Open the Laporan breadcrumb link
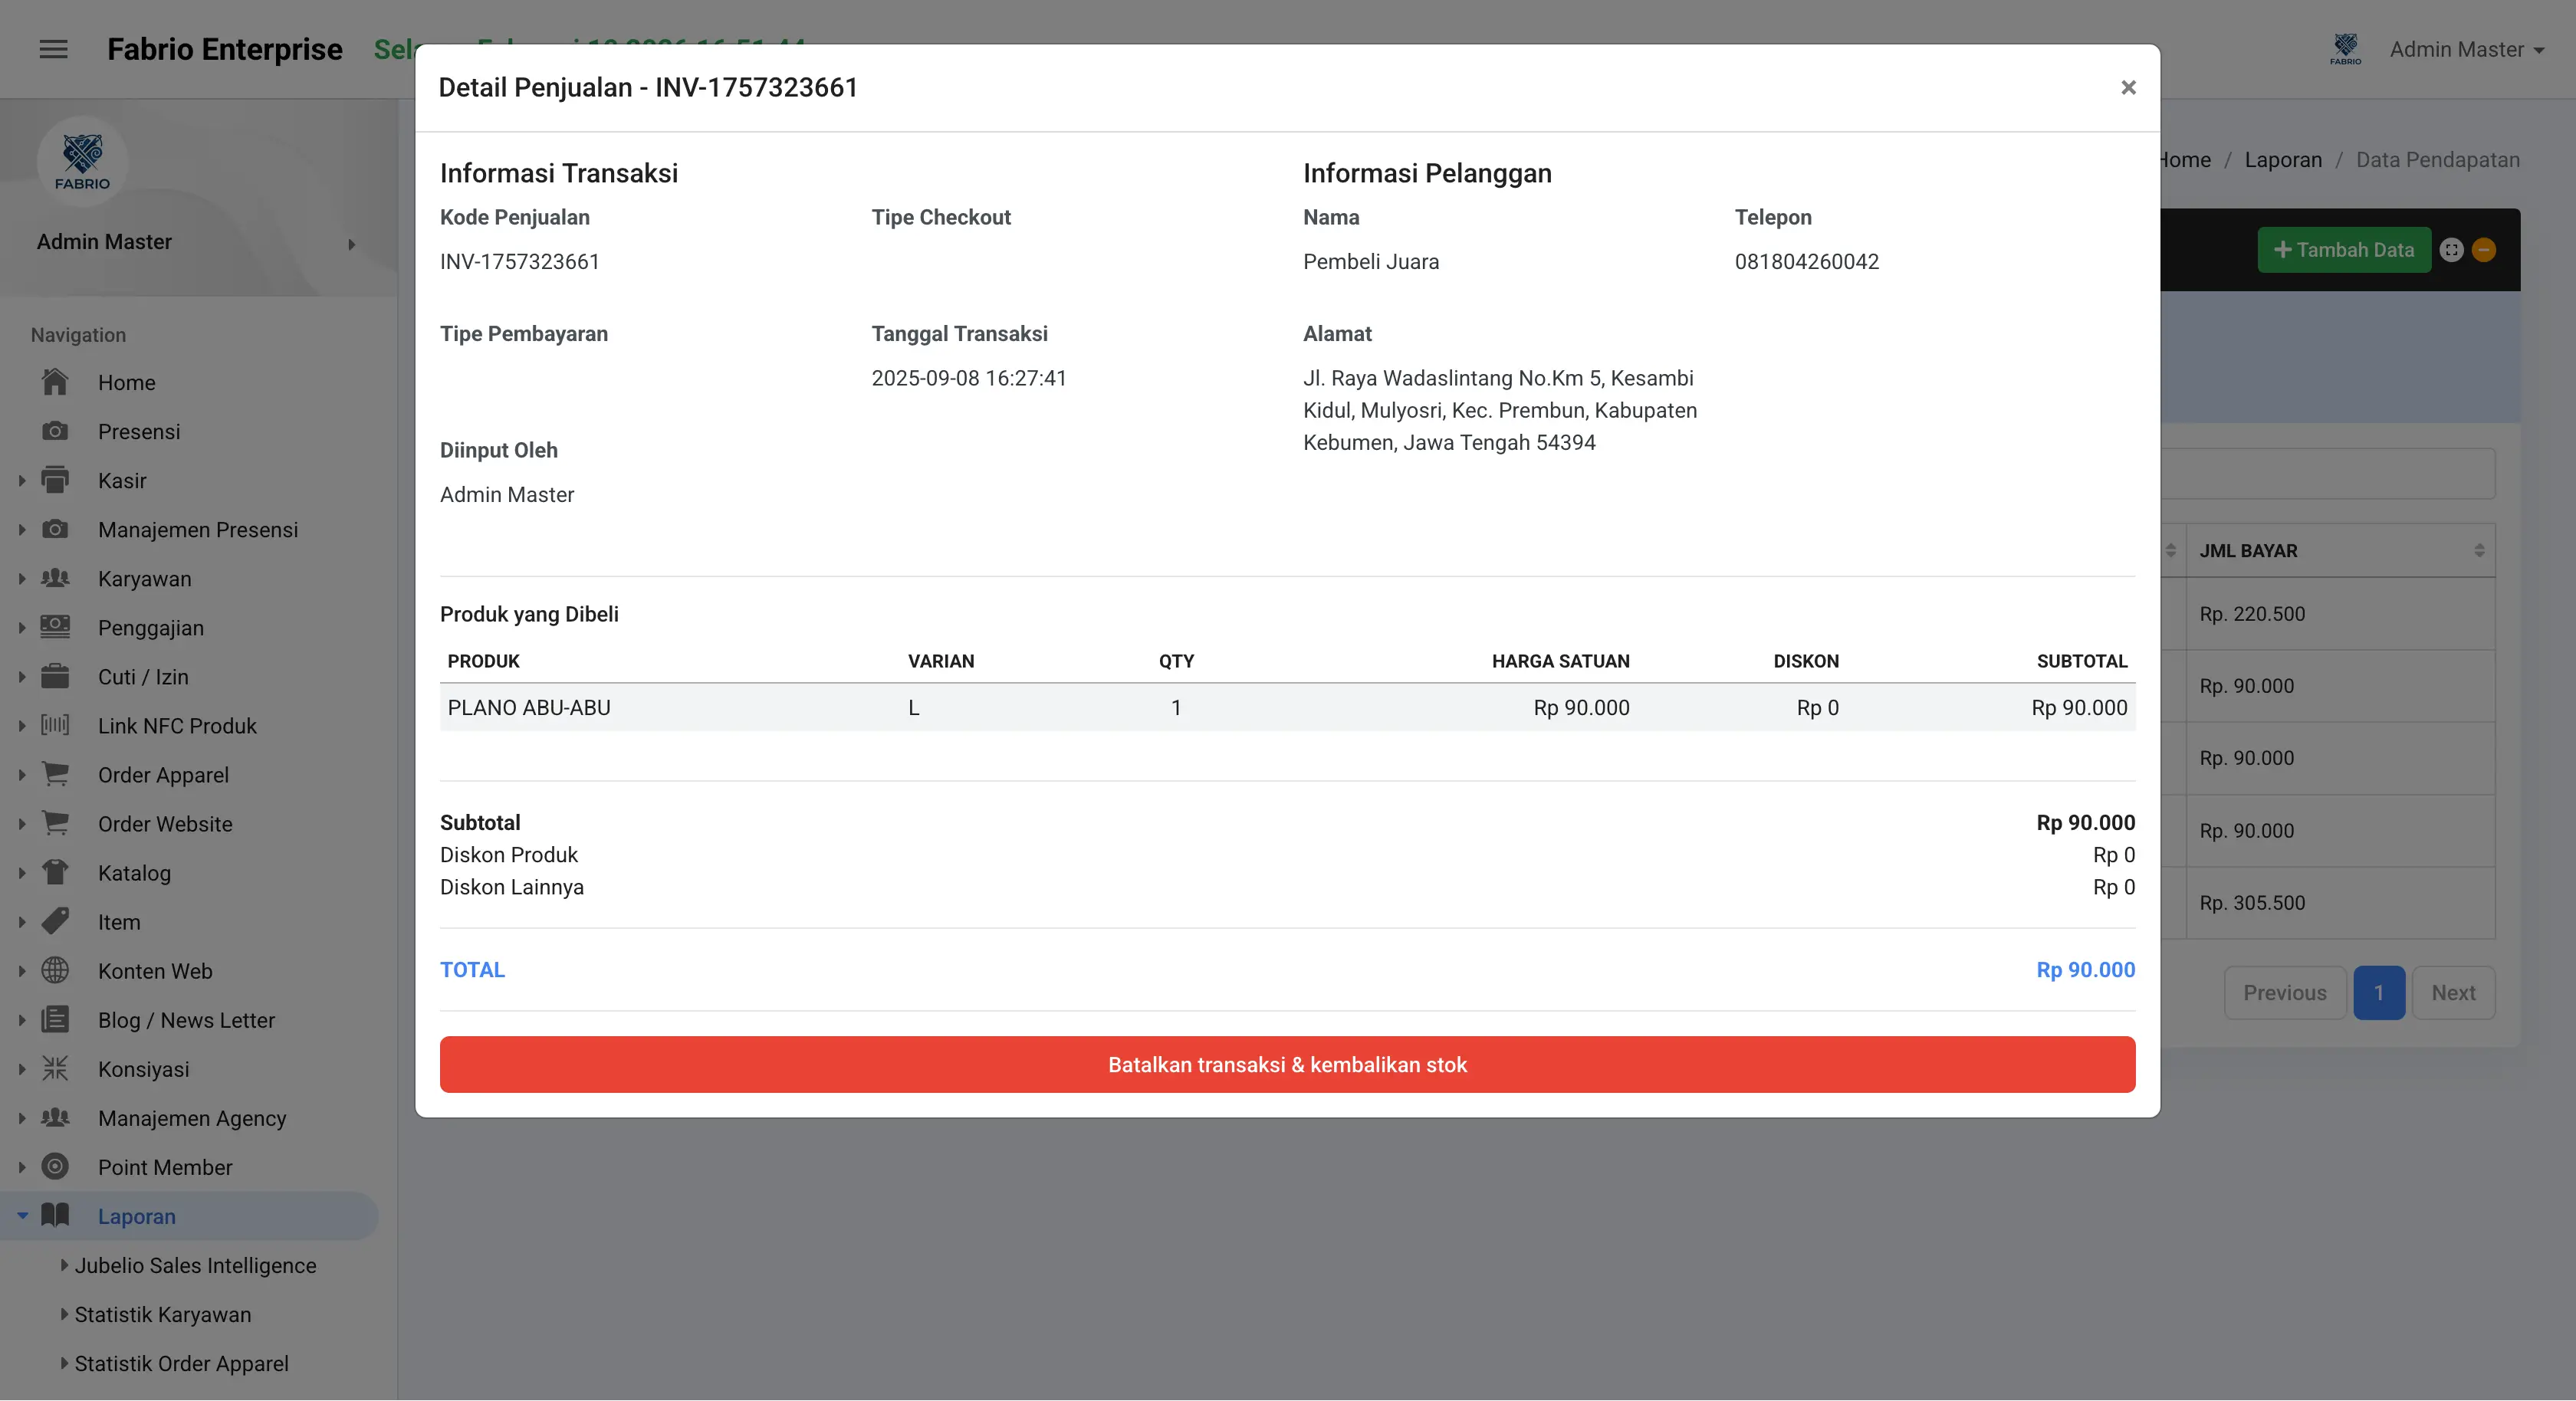The height and width of the screenshot is (1401, 2576). click(2283, 160)
